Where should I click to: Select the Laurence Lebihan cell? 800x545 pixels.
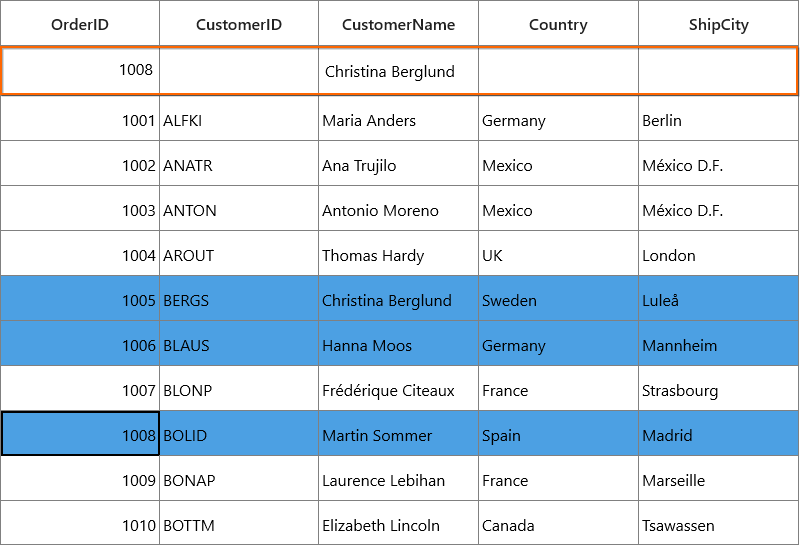(x=398, y=480)
